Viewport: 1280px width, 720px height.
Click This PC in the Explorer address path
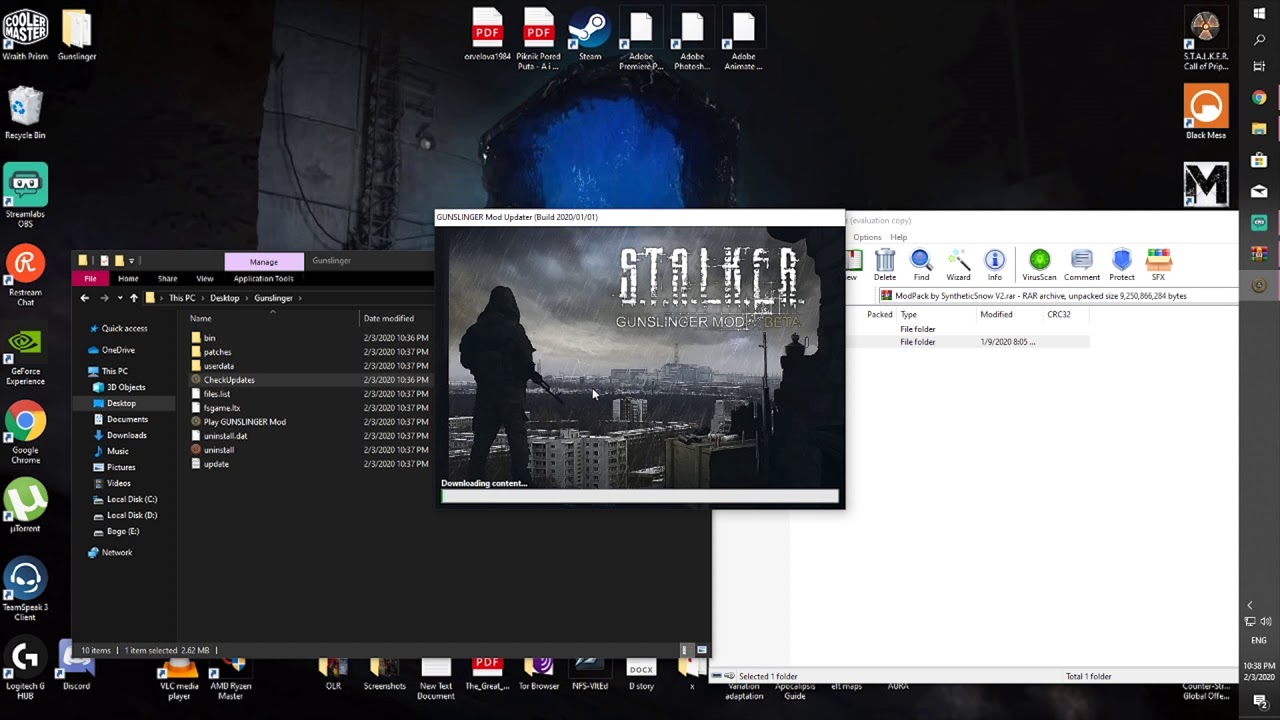coord(182,298)
